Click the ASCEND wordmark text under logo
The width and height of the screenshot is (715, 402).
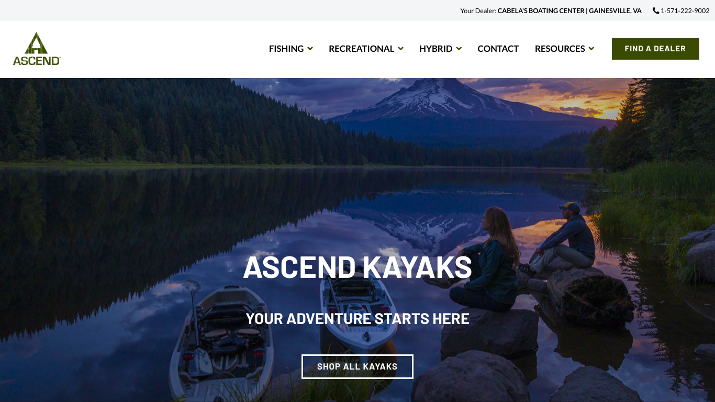click(x=36, y=61)
